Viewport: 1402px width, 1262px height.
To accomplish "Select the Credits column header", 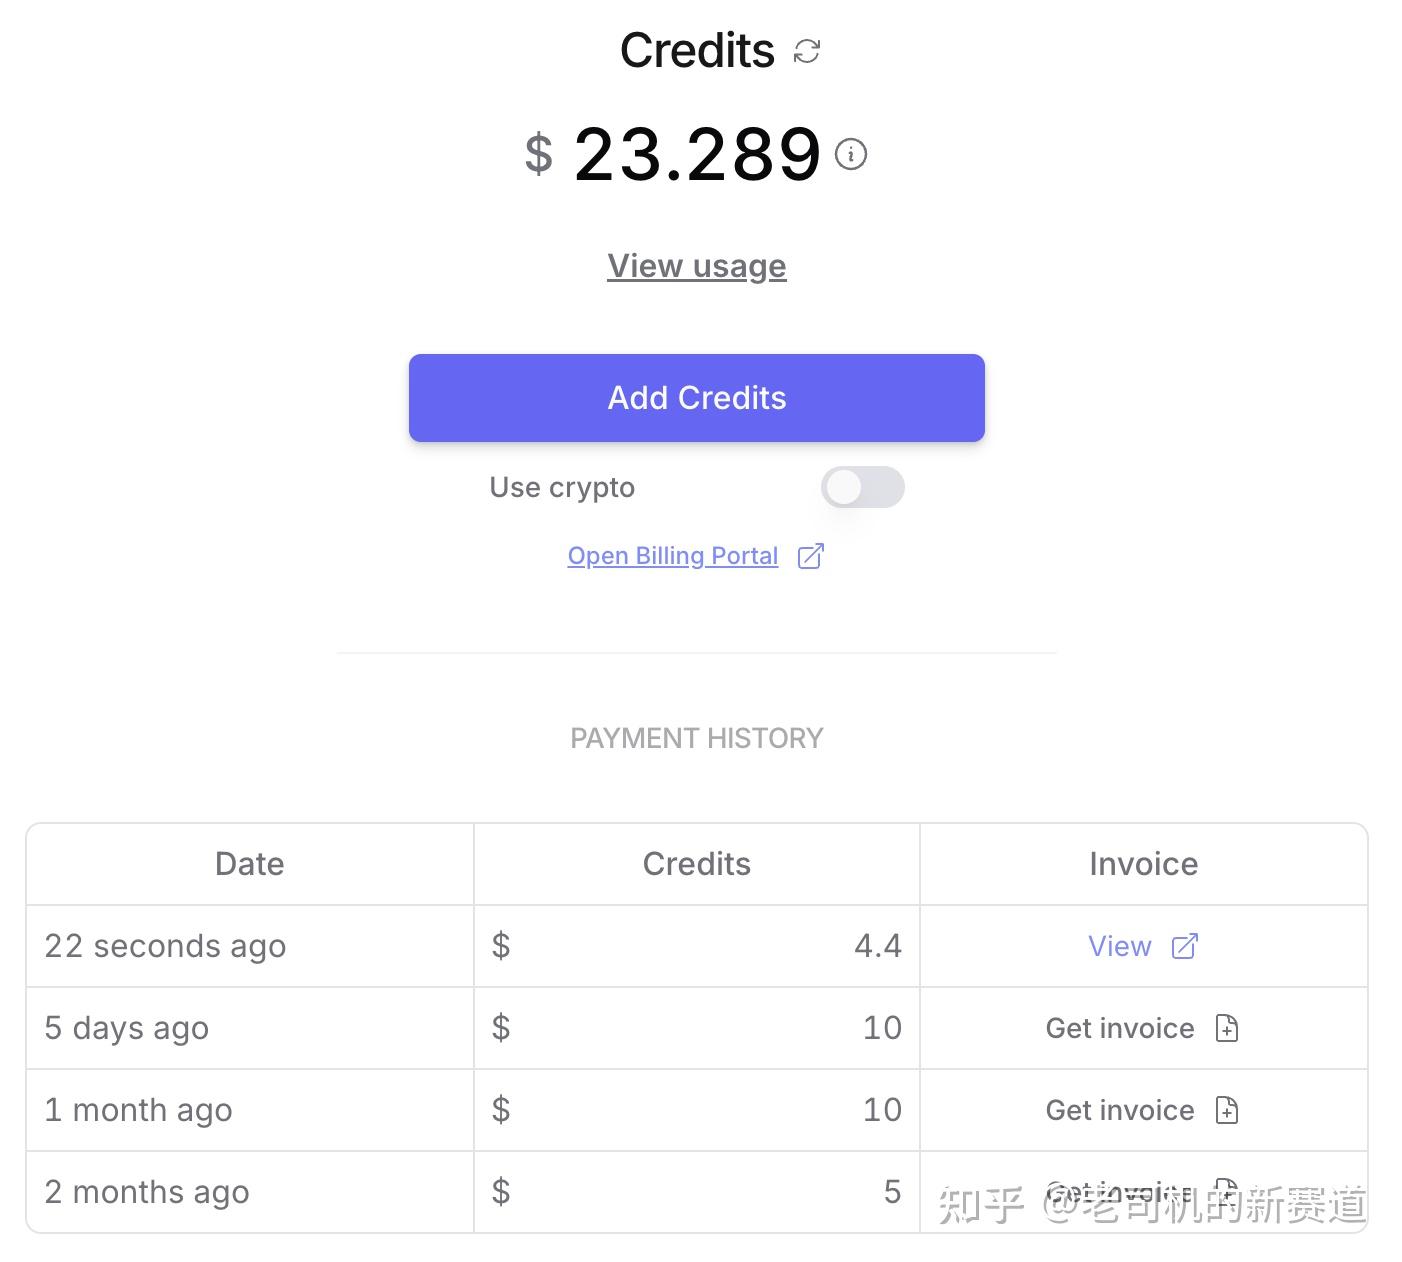I will [x=696, y=863].
